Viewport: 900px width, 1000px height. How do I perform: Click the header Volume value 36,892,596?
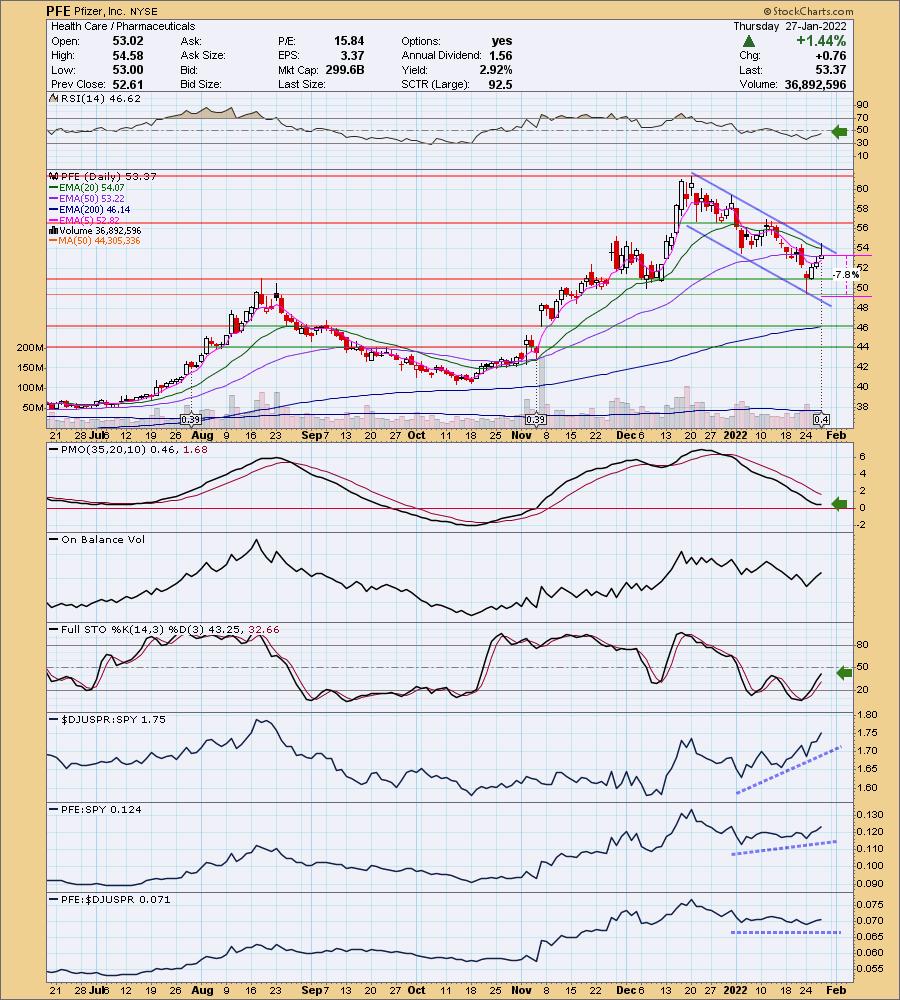pyautogui.click(x=816, y=85)
